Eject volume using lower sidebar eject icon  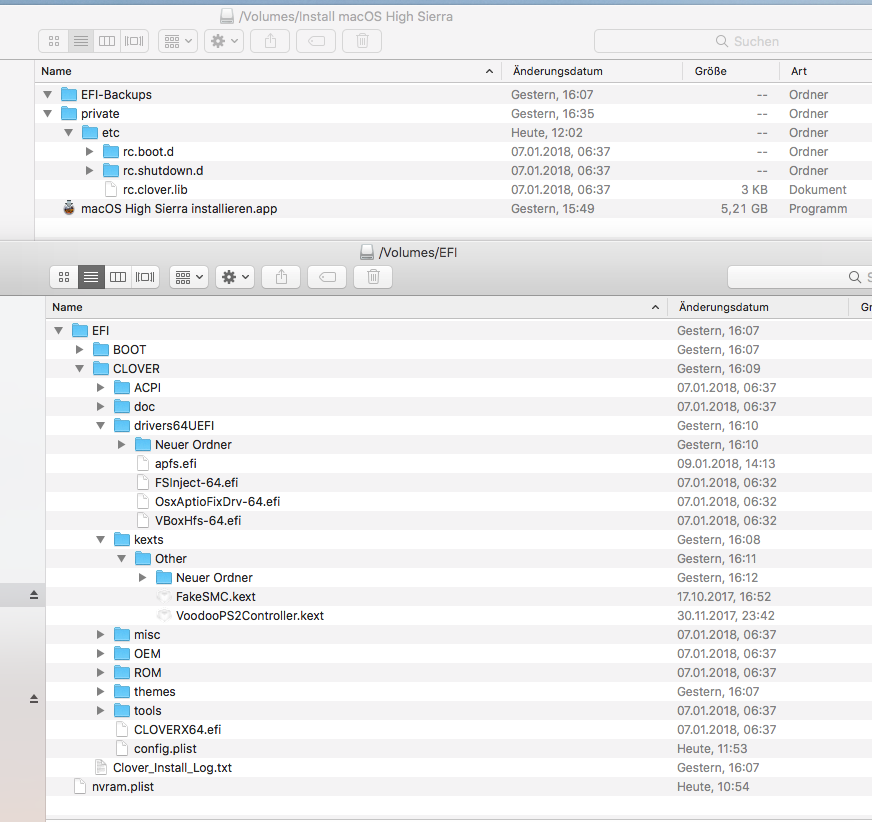click(34, 699)
